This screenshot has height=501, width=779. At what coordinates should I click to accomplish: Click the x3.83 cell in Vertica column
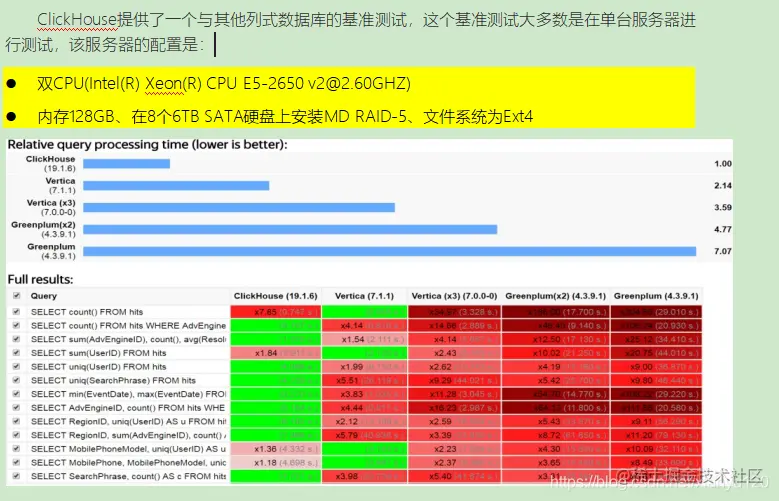(364, 394)
